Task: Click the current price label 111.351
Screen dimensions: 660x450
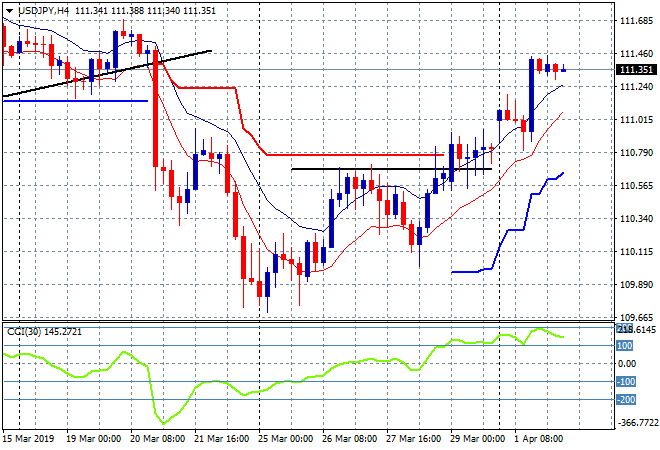Action: point(636,70)
